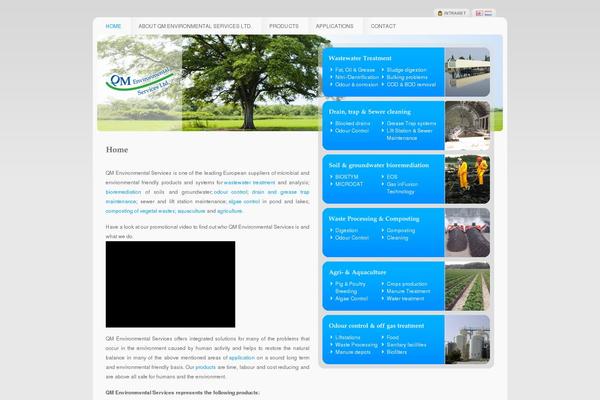
Task: Open the Products menu
Action: pyautogui.click(x=284, y=26)
